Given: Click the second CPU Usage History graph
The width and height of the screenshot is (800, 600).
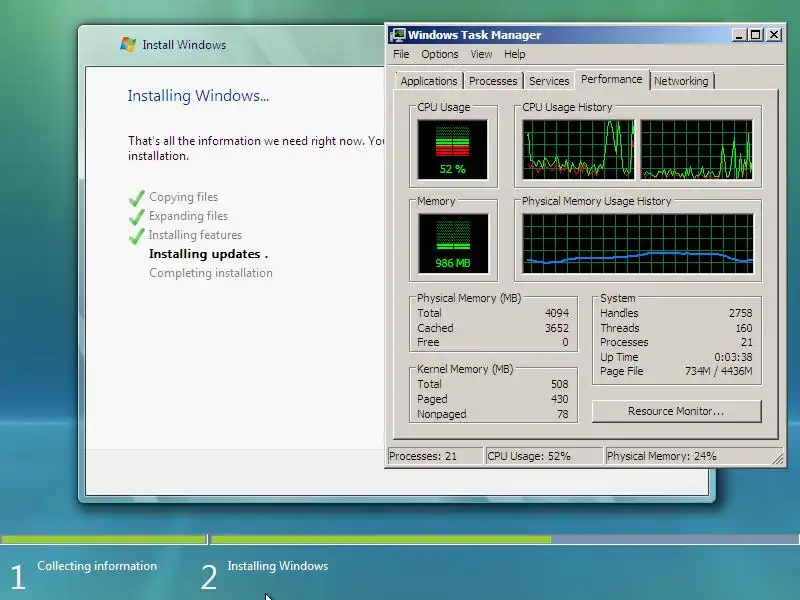Looking at the screenshot, I should [x=696, y=149].
